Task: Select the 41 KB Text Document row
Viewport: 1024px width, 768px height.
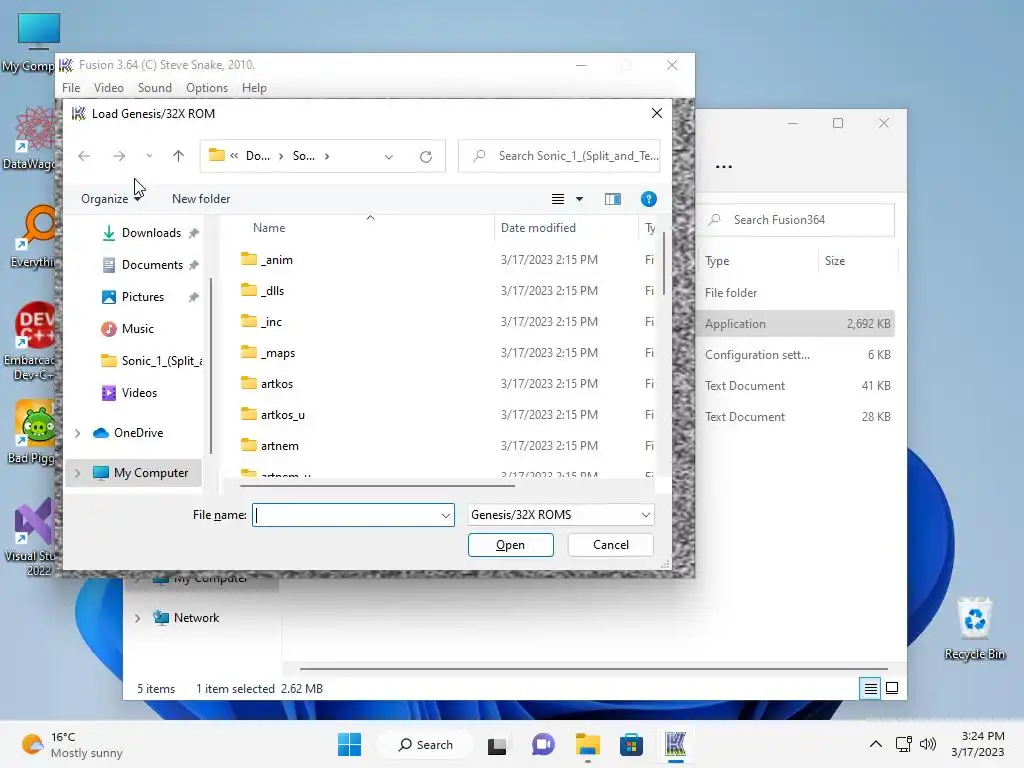Action: pos(797,386)
